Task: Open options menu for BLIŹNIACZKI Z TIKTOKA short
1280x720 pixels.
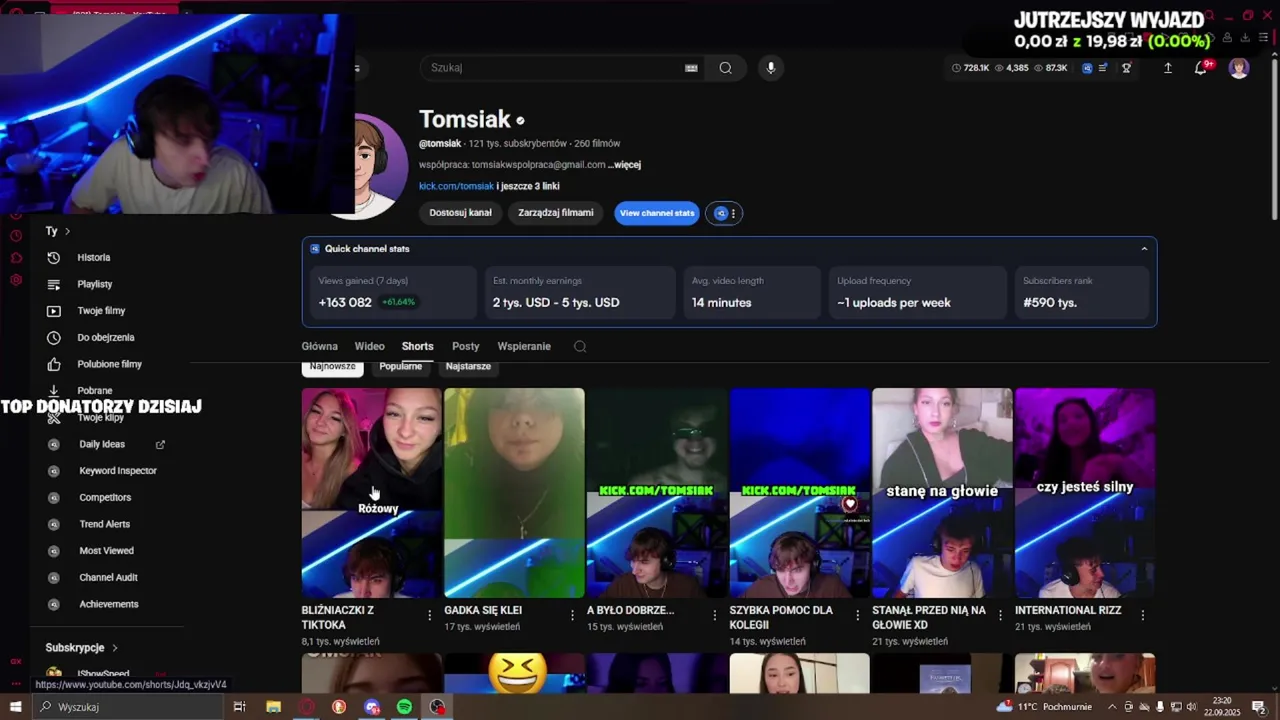Action: click(430, 615)
